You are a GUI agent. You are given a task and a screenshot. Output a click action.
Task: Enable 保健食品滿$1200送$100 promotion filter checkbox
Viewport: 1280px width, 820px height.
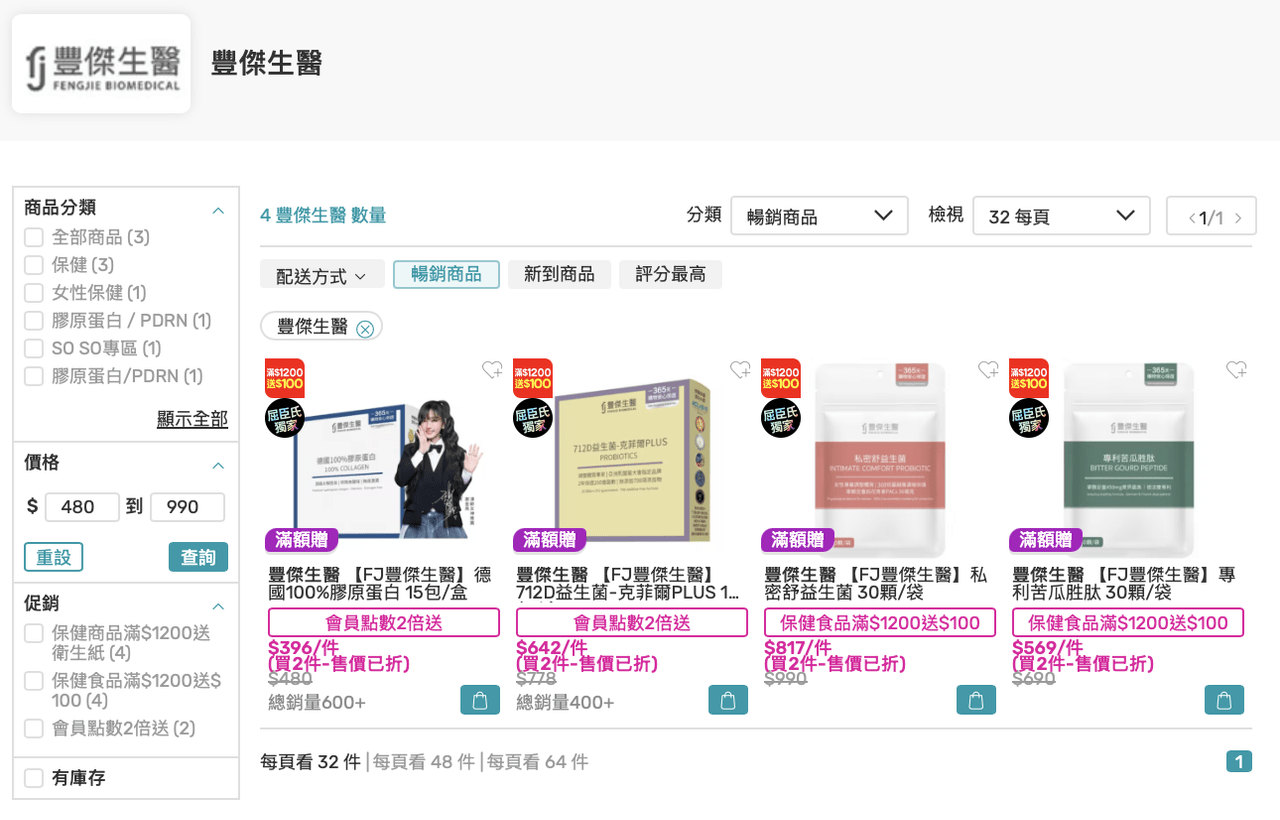pyautogui.click(x=34, y=681)
